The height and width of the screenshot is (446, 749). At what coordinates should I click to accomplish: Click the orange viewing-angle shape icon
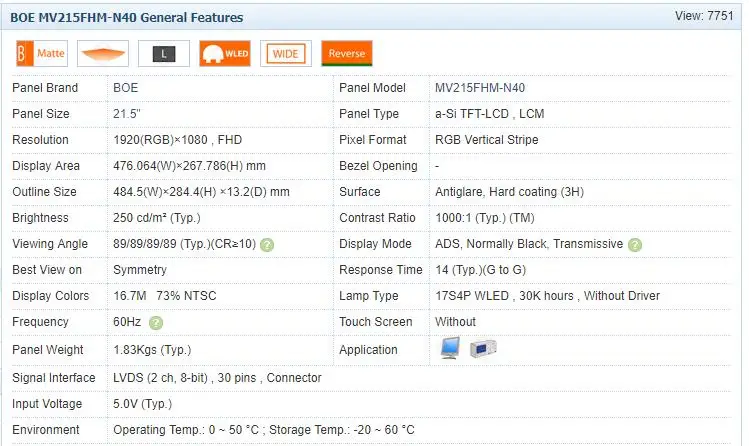pyautogui.click(x=103, y=53)
